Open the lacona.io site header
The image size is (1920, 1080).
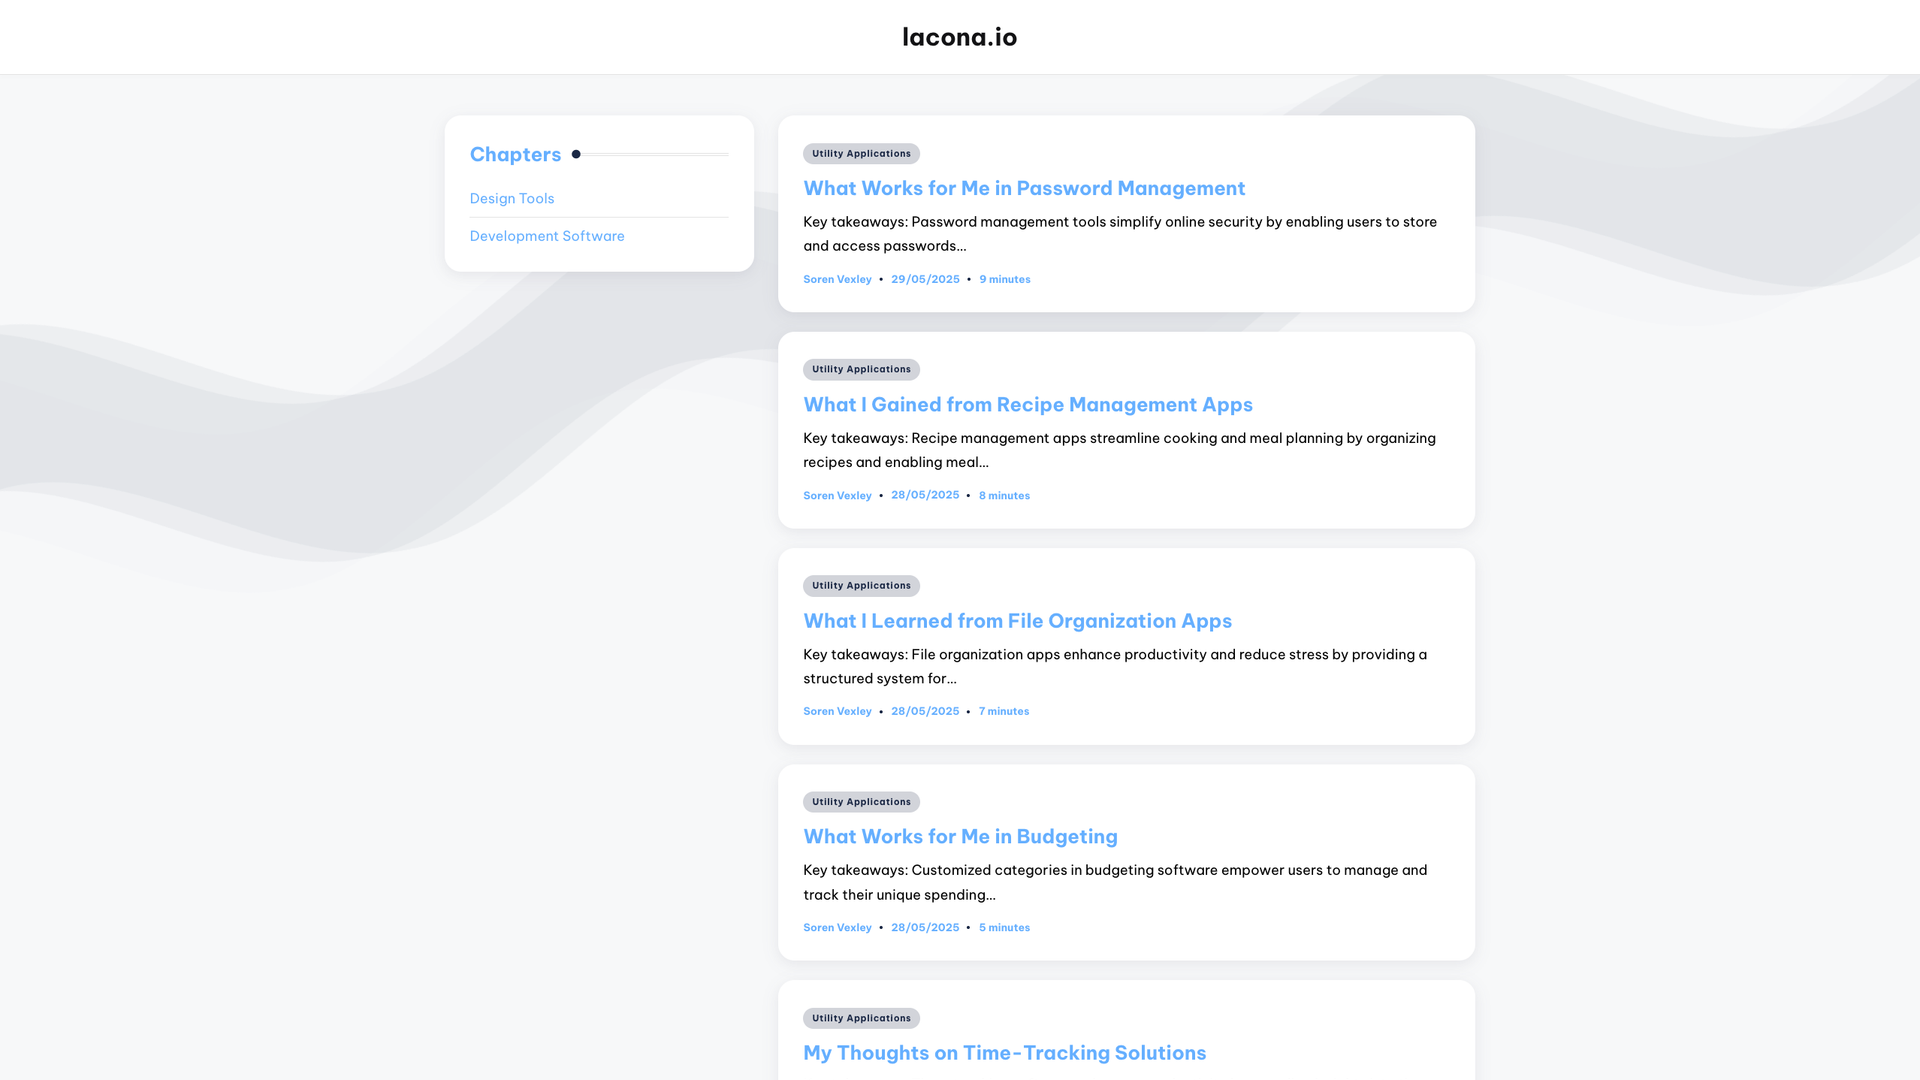[x=959, y=37]
